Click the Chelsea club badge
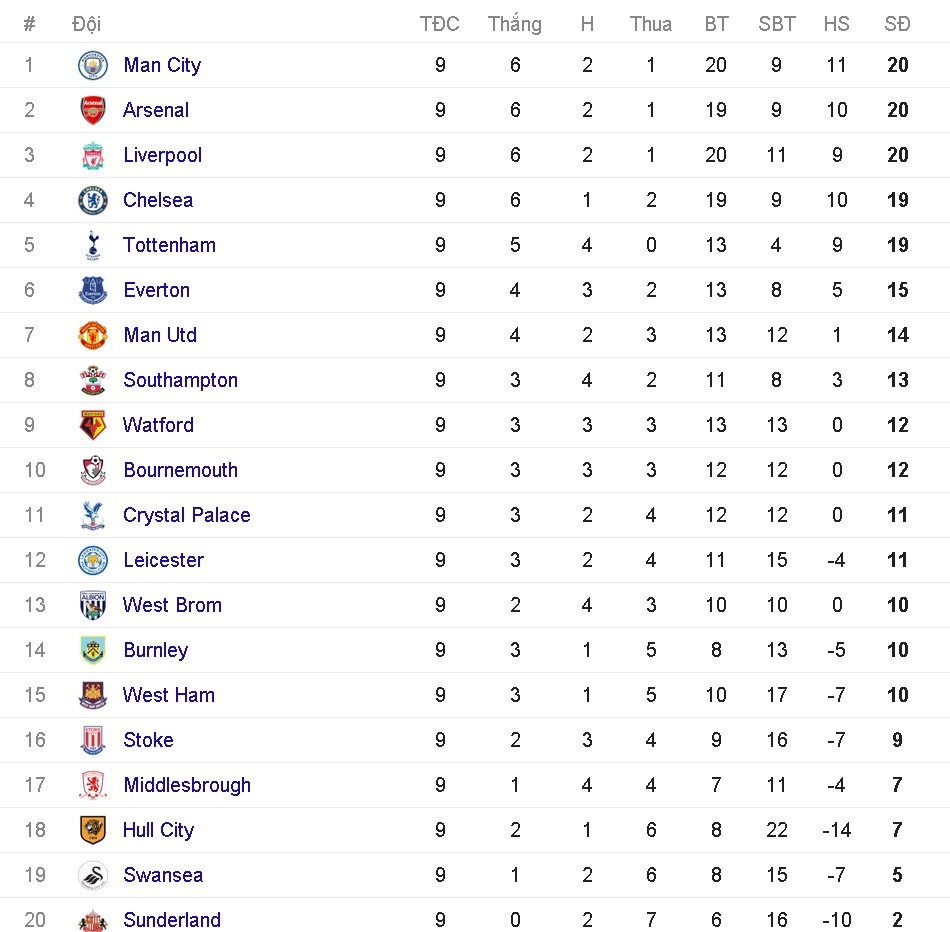The image size is (950, 932). pyautogui.click(x=93, y=200)
